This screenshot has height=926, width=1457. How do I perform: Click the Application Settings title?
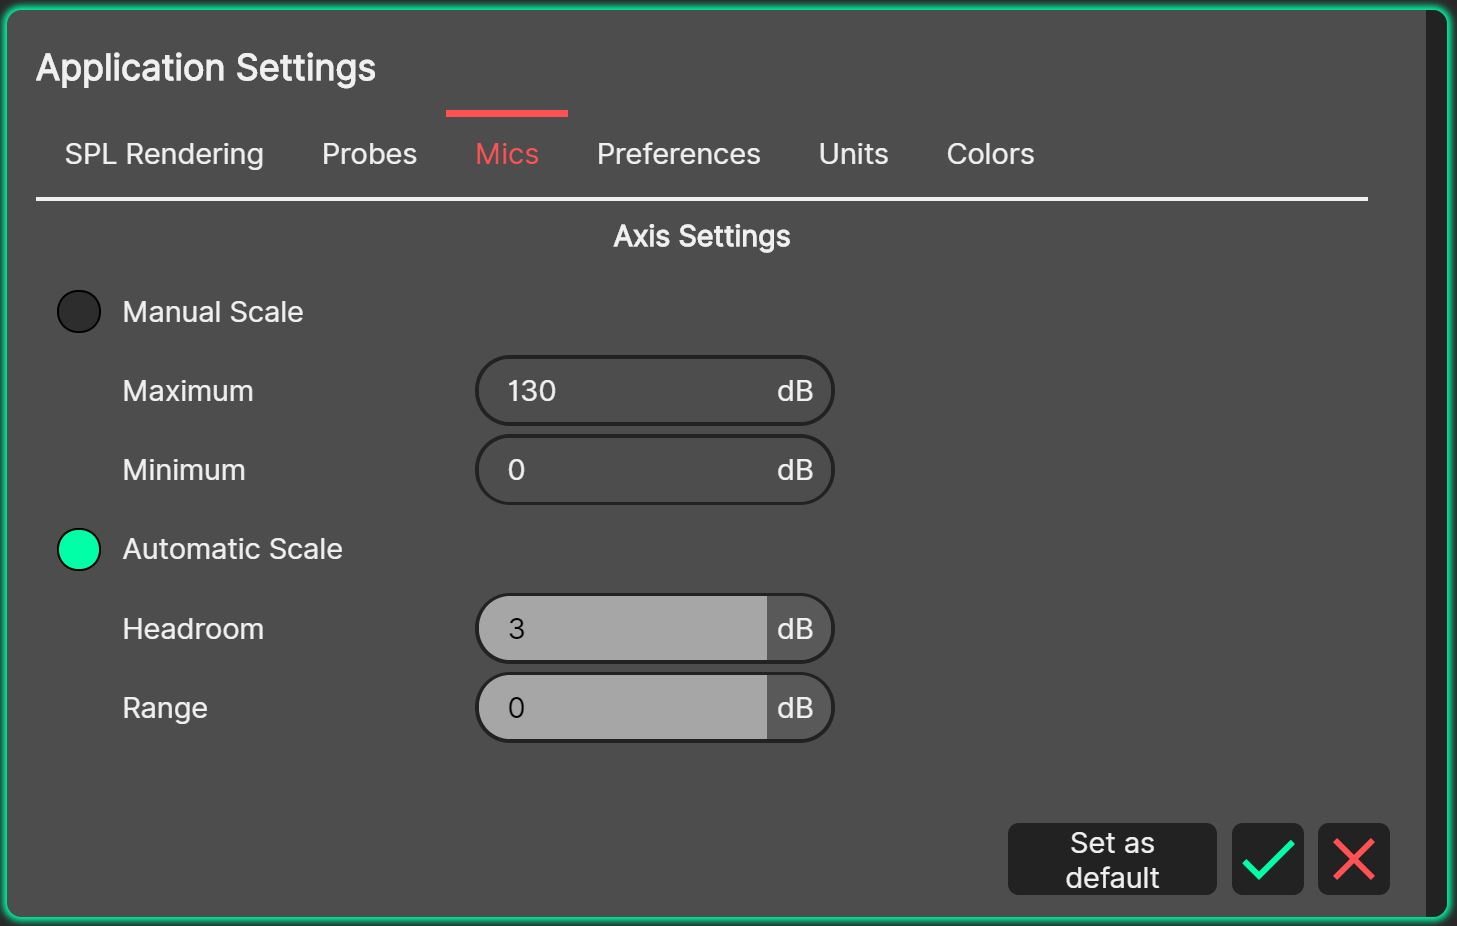[206, 67]
